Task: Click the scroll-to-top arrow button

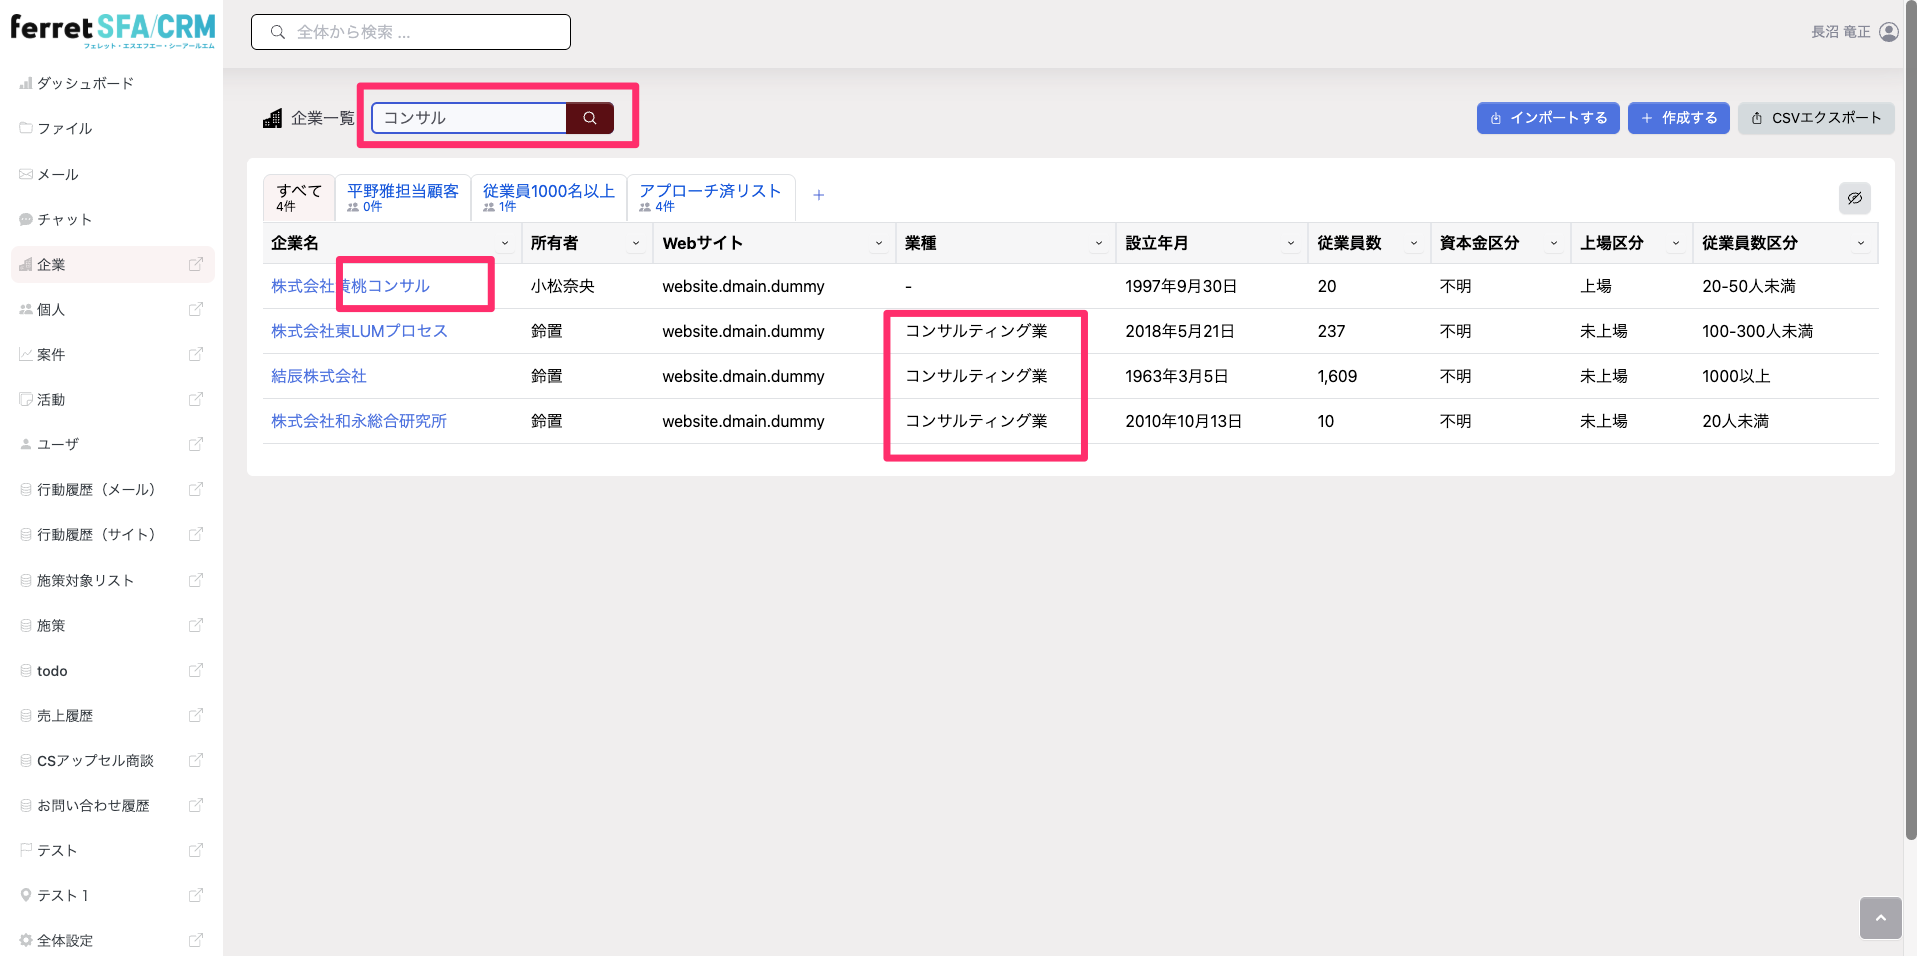Action: coord(1880,917)
